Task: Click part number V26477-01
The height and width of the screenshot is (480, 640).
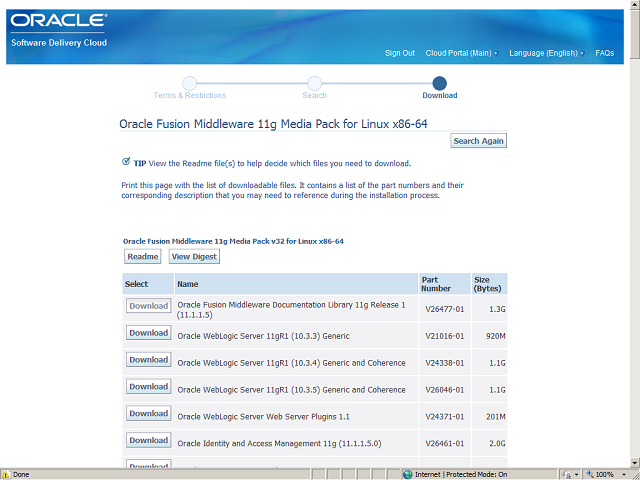Action: pyautogui.click(x=444, y=309)
